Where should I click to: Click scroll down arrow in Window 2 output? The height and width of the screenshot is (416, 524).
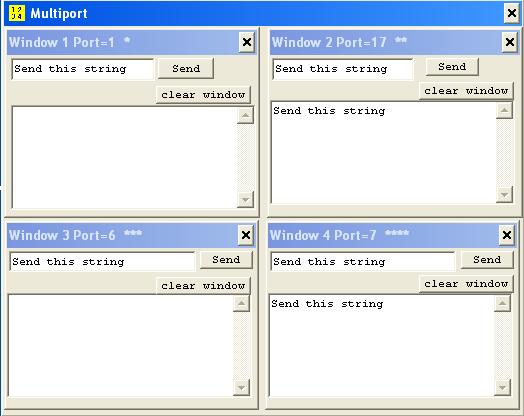(x=504, y=194)
